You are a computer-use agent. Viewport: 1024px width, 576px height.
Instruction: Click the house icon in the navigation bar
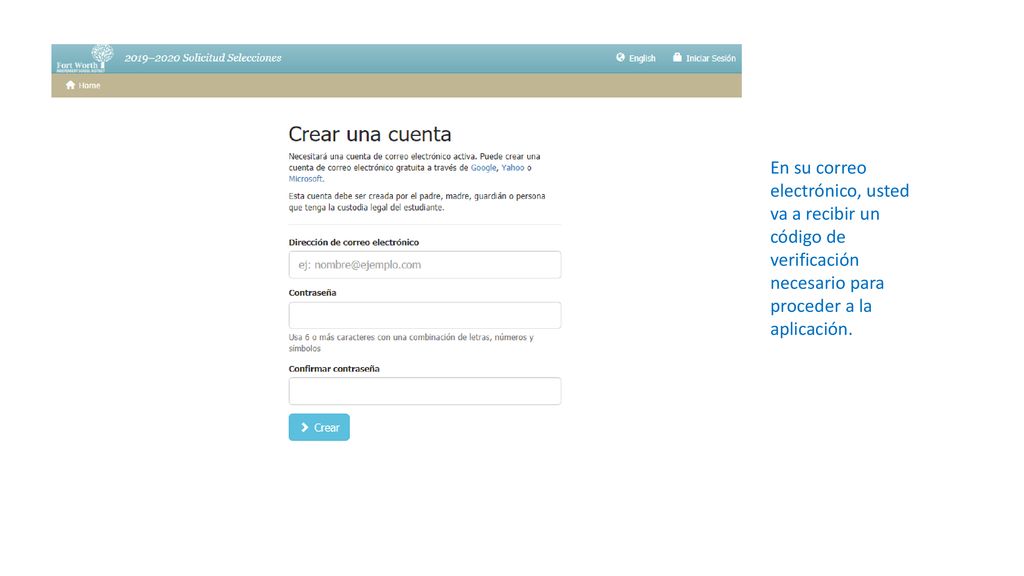71,85
